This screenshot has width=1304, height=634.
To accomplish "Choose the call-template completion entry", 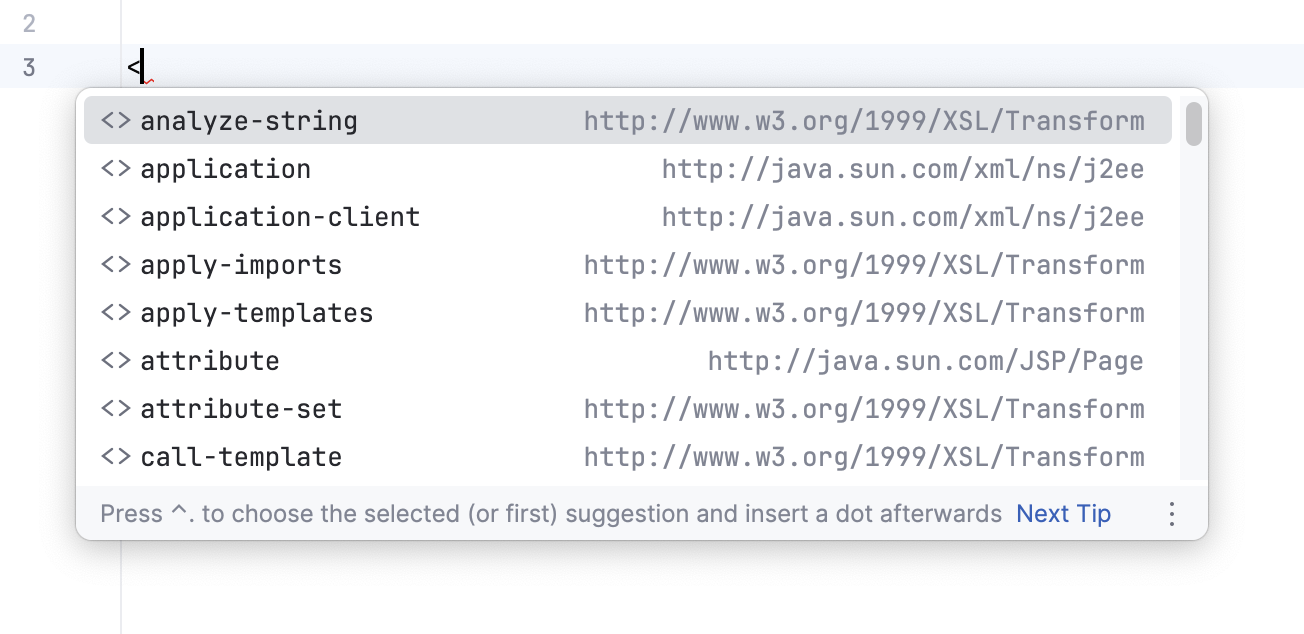I will 240,456.
